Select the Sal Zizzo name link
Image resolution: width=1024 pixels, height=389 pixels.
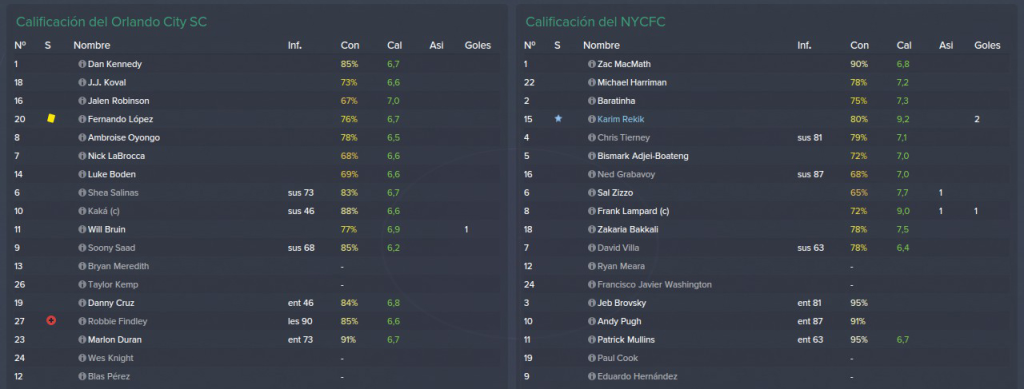615,193
